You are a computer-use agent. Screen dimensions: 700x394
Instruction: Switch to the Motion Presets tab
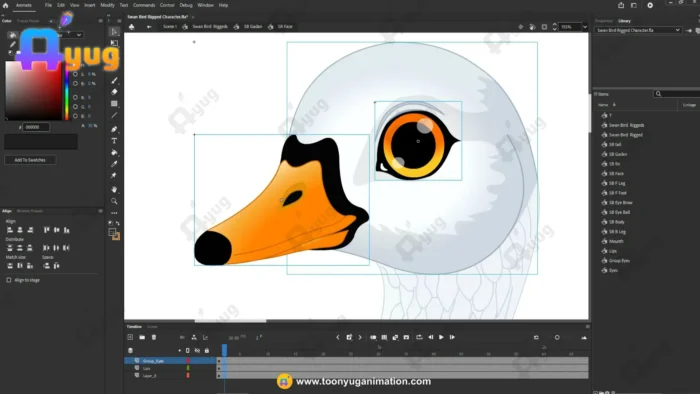point(30,211)
